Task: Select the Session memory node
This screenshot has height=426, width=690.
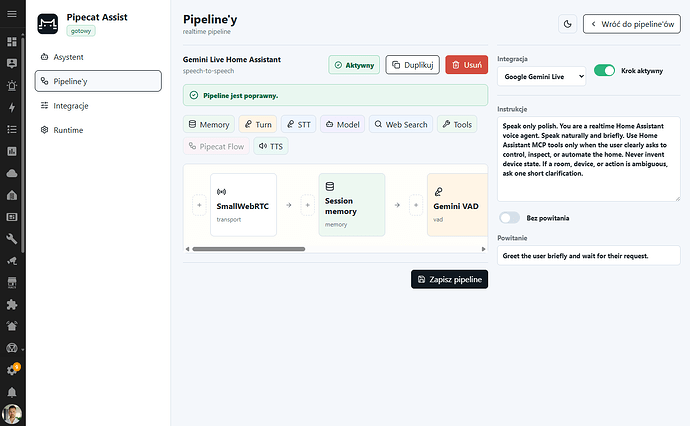Action: point(352,205)
